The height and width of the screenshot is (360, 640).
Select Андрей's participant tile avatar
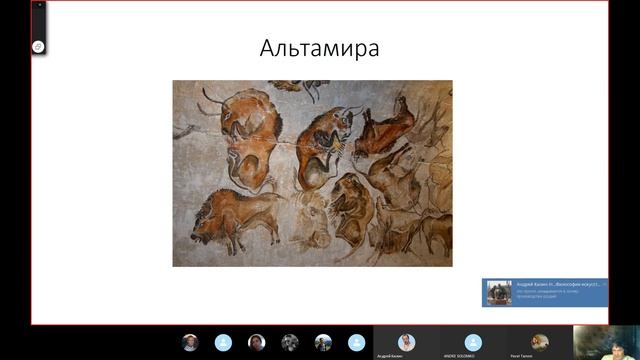pos(407,342)
